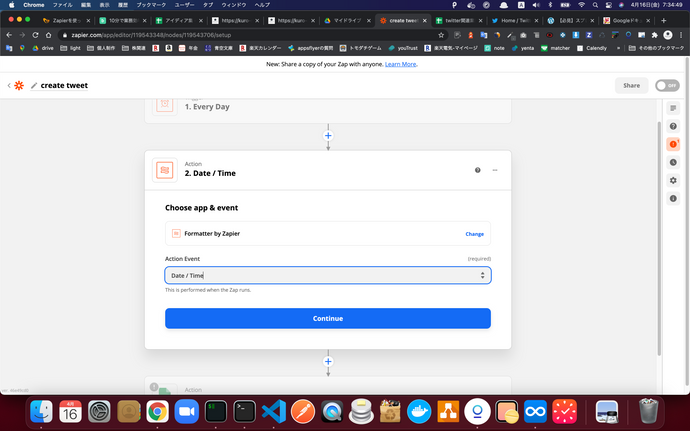
Task: Open the Chrome three-dot menu
Action: (681, 35)
